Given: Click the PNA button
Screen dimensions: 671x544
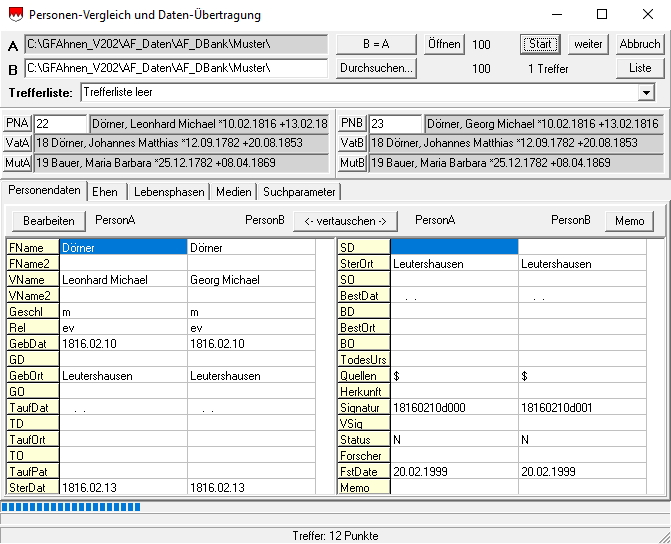Looking at the screenshot, I should [17, 123].
